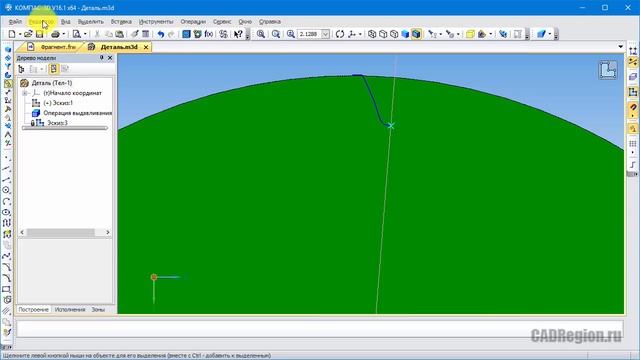The image size is (640, 360).
Task: Click the tree scroll right arrow
Action: (x=107, y=232)
